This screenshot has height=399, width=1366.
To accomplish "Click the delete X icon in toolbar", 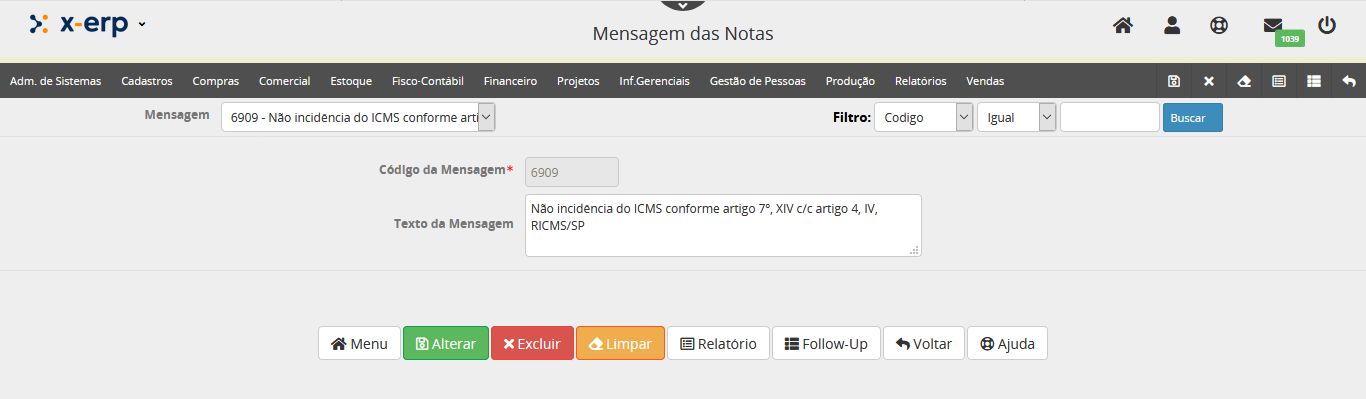I will click(x=1209, y=81).
